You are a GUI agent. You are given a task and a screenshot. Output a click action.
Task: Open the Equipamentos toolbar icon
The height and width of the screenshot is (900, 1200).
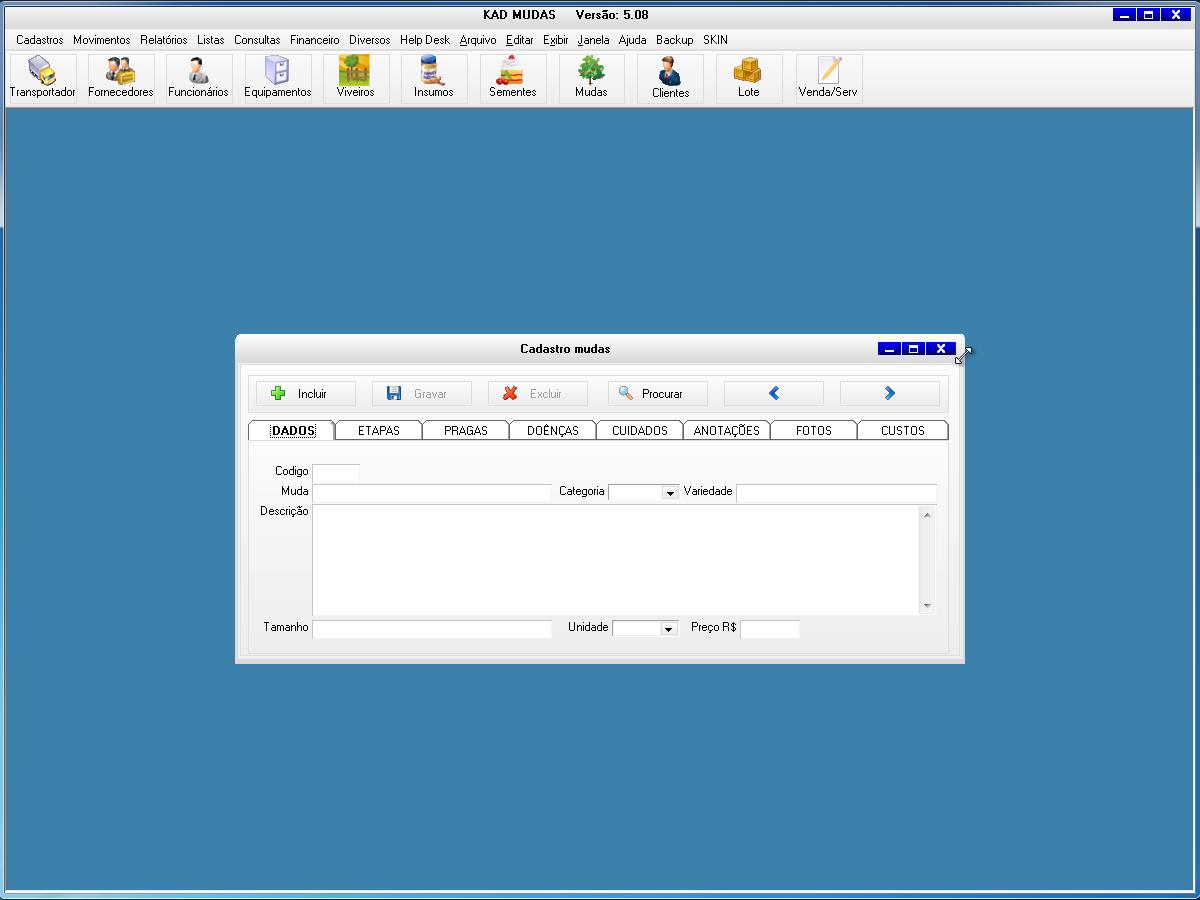tap(278, 78)
